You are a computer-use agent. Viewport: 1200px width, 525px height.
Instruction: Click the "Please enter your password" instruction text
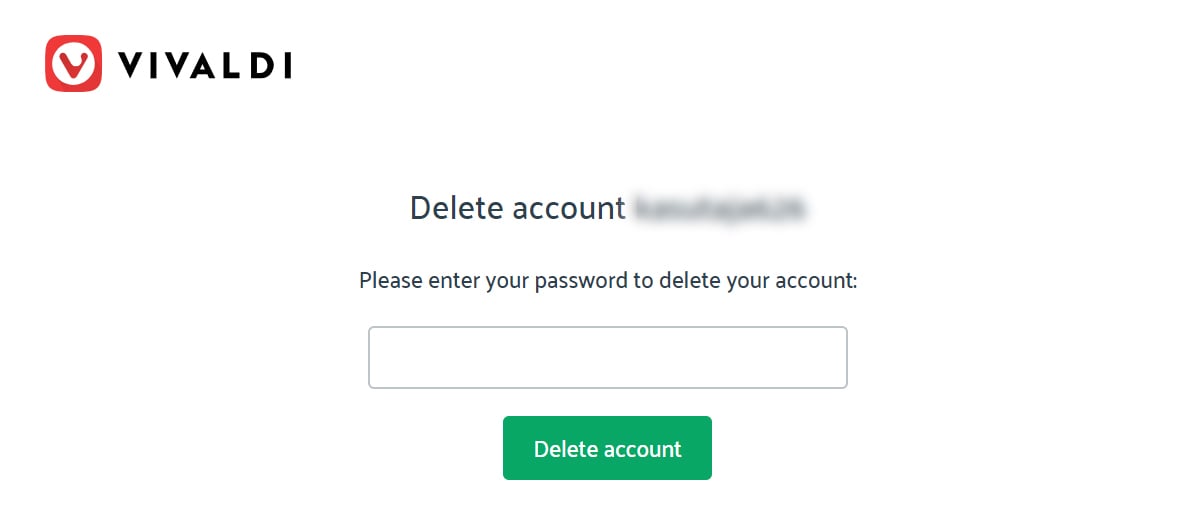click(x=608, y=281)
